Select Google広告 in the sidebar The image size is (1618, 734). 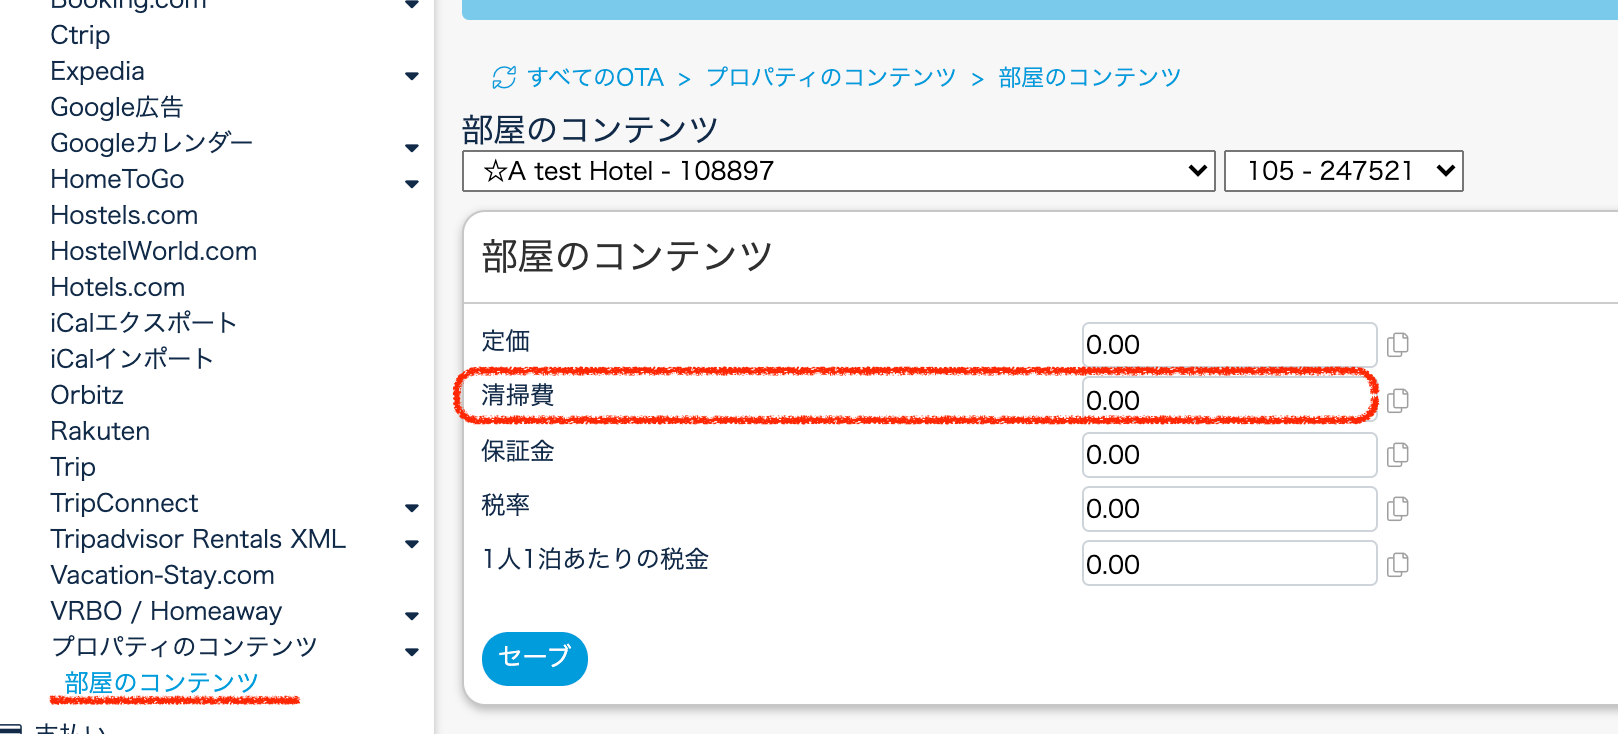click(x=117, y=107)
